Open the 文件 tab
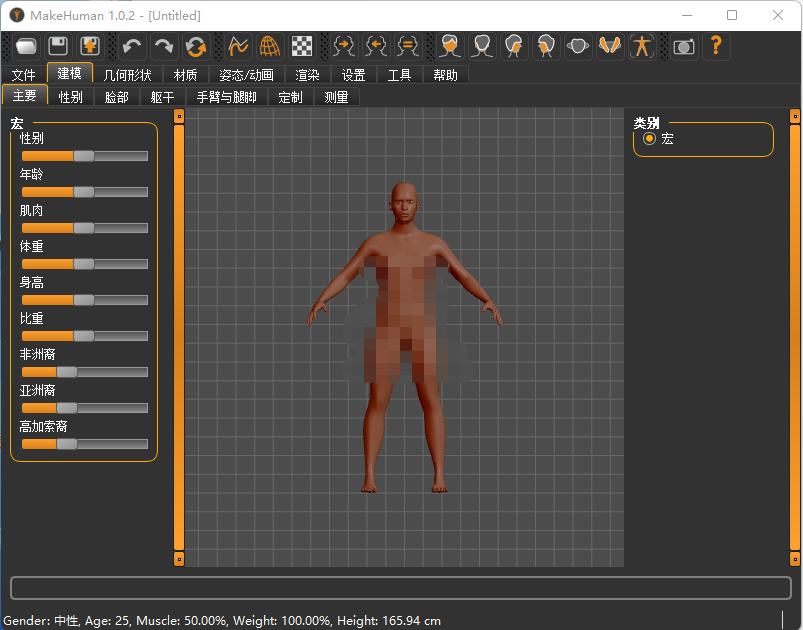The width and height of the screenshot is (803, 630). (x=24, y=75)
